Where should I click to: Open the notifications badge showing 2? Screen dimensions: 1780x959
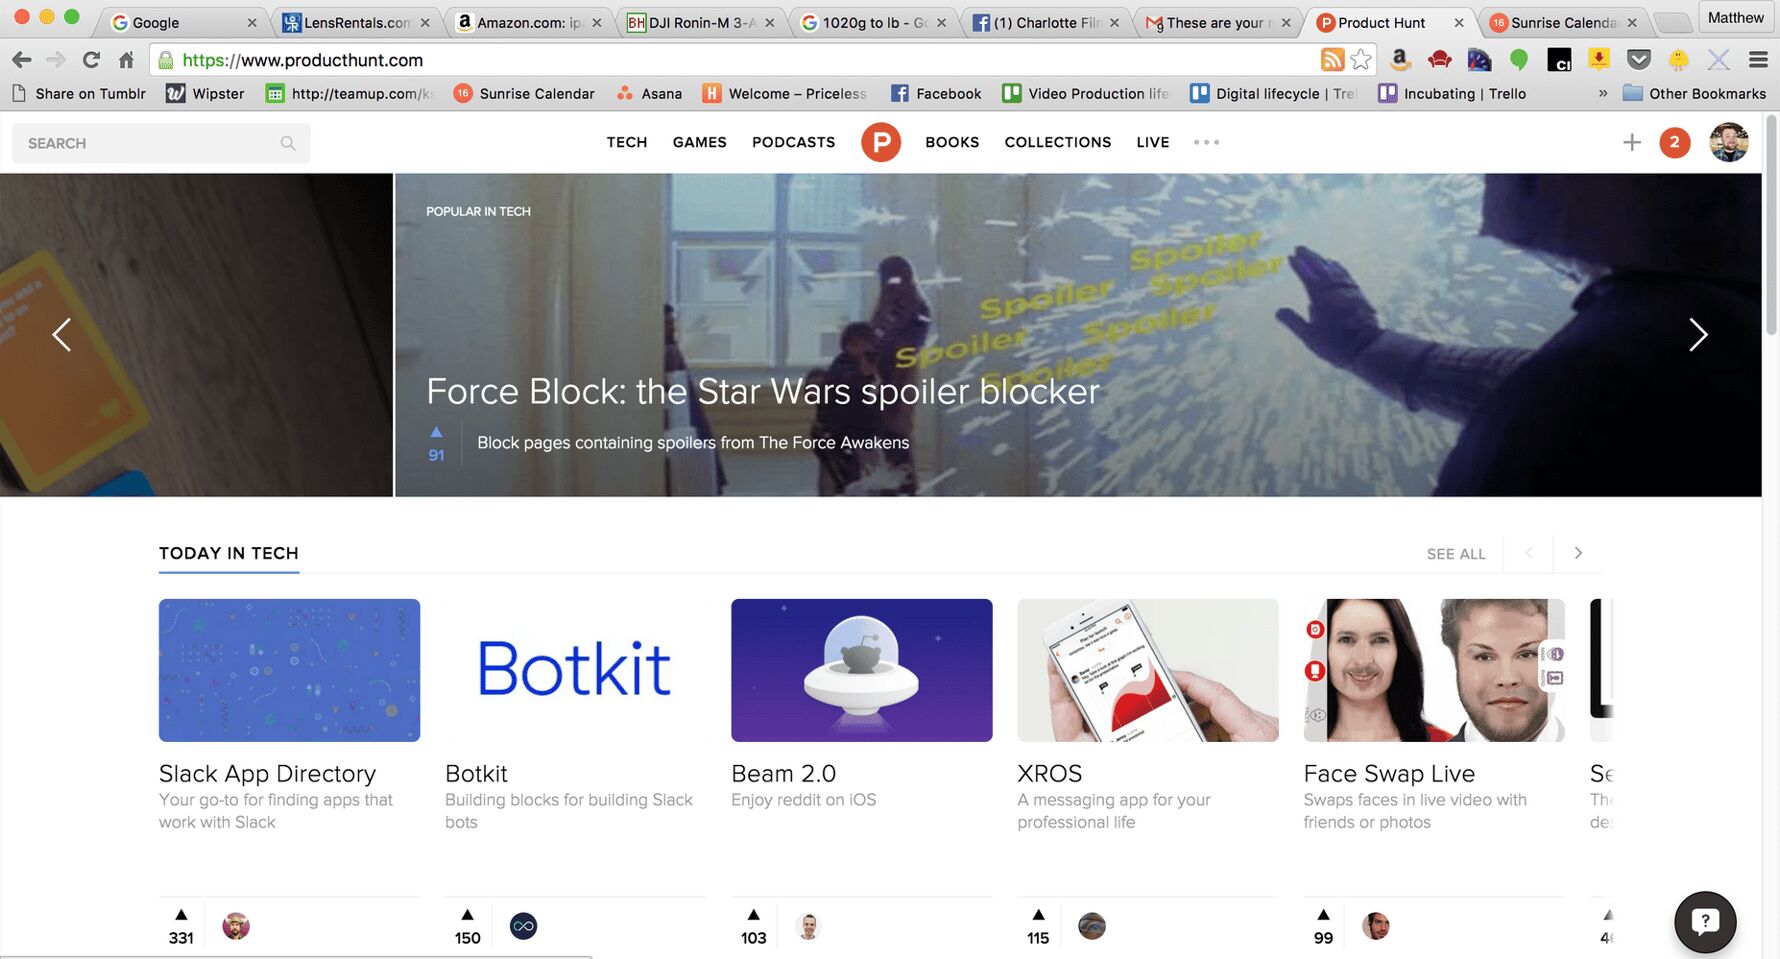click(1674, 142)
